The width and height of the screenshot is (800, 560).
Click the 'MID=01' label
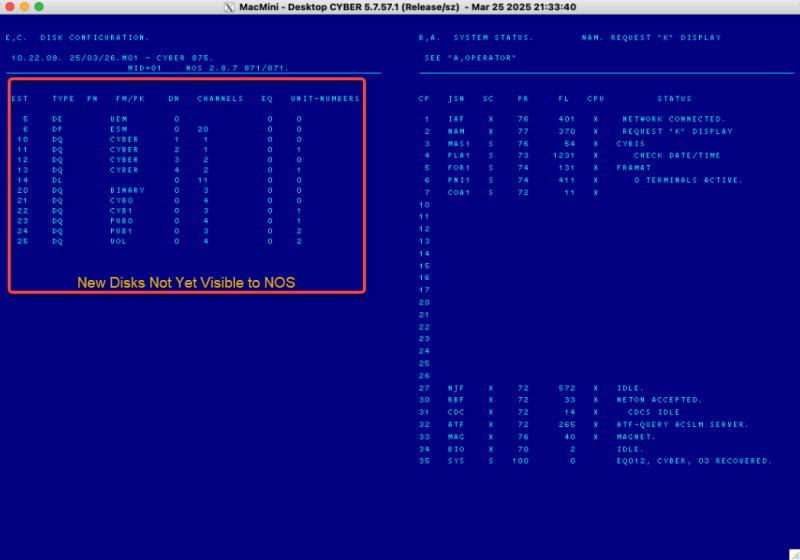pyautogui.click(x=144, y=68)
